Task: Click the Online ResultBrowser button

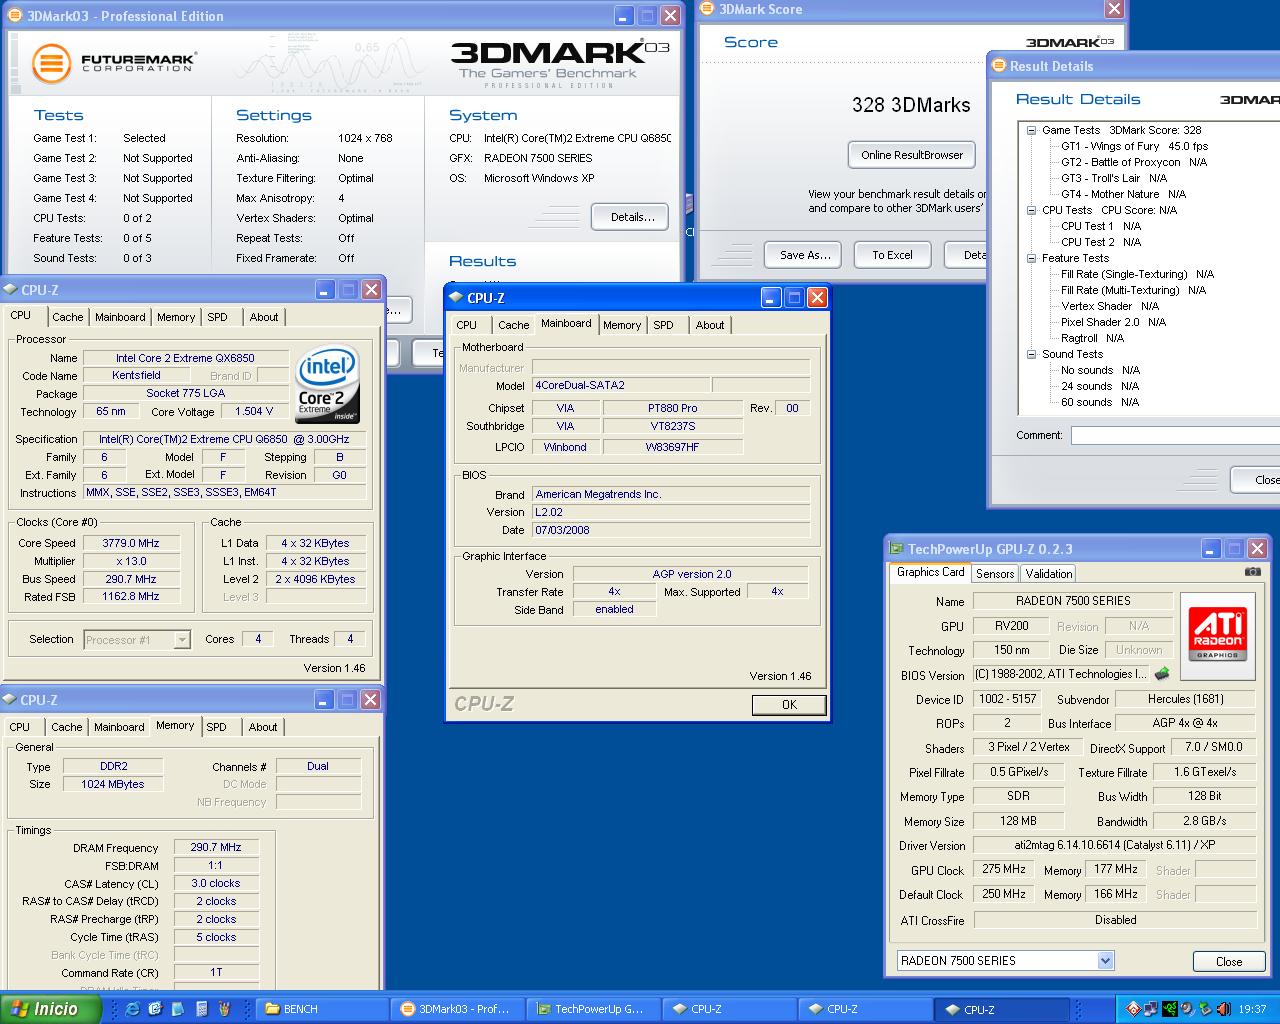Action: (912, 155)
